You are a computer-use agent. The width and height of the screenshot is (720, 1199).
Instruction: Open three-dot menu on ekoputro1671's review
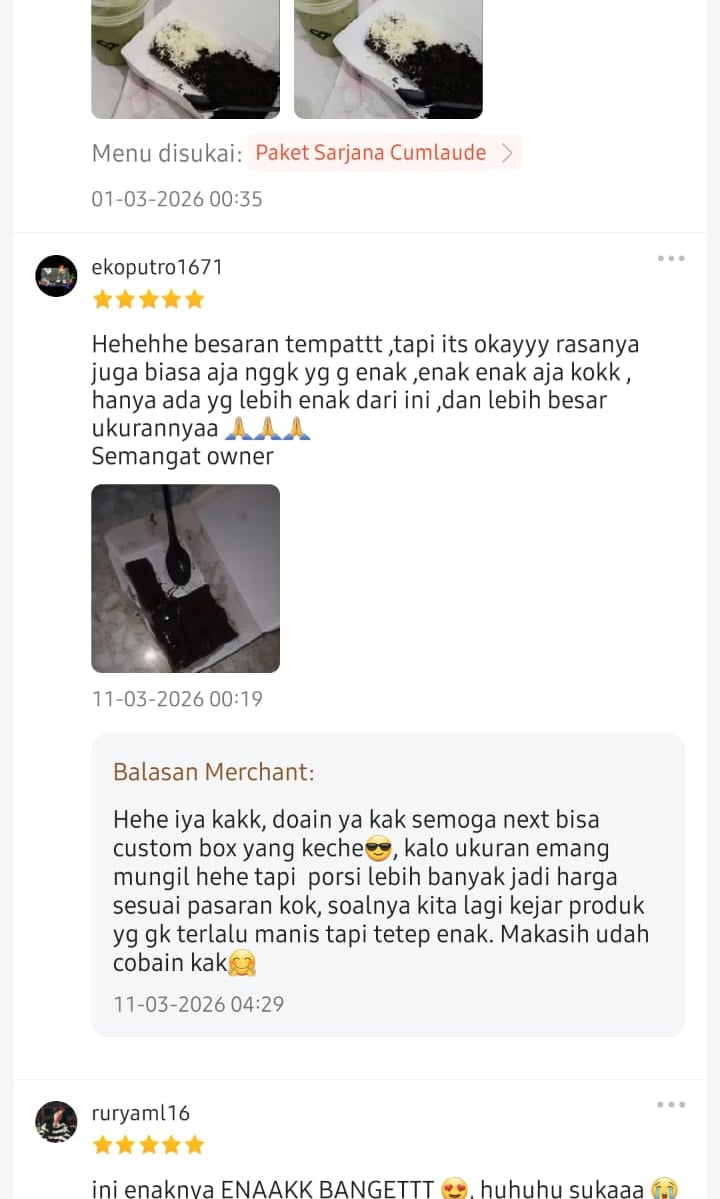point(671,258)
